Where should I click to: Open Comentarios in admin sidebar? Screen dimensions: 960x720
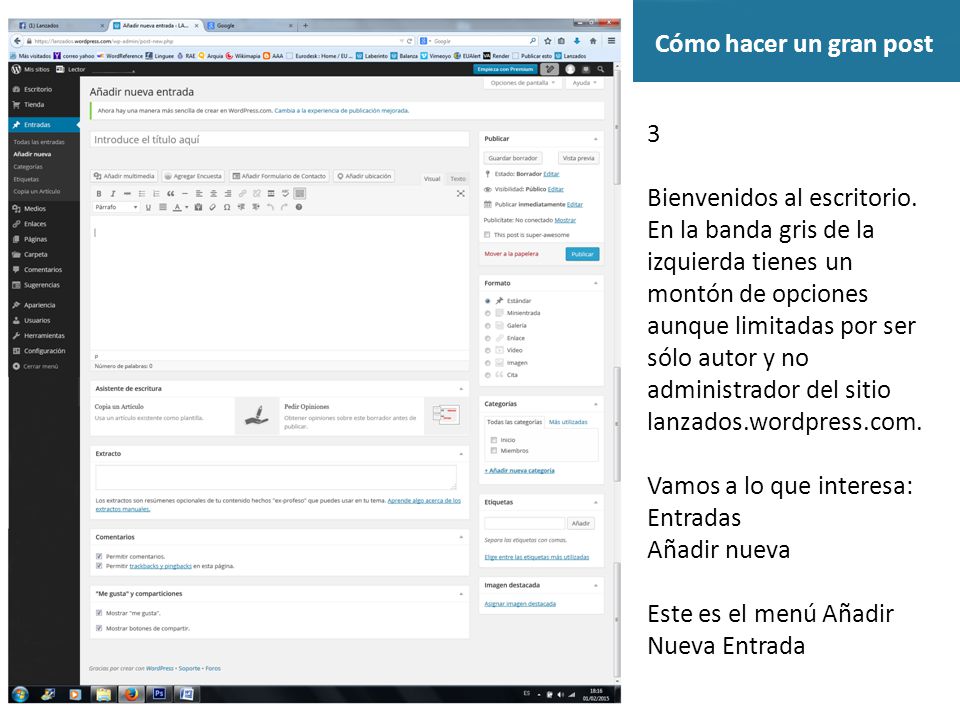coord(43,269)
